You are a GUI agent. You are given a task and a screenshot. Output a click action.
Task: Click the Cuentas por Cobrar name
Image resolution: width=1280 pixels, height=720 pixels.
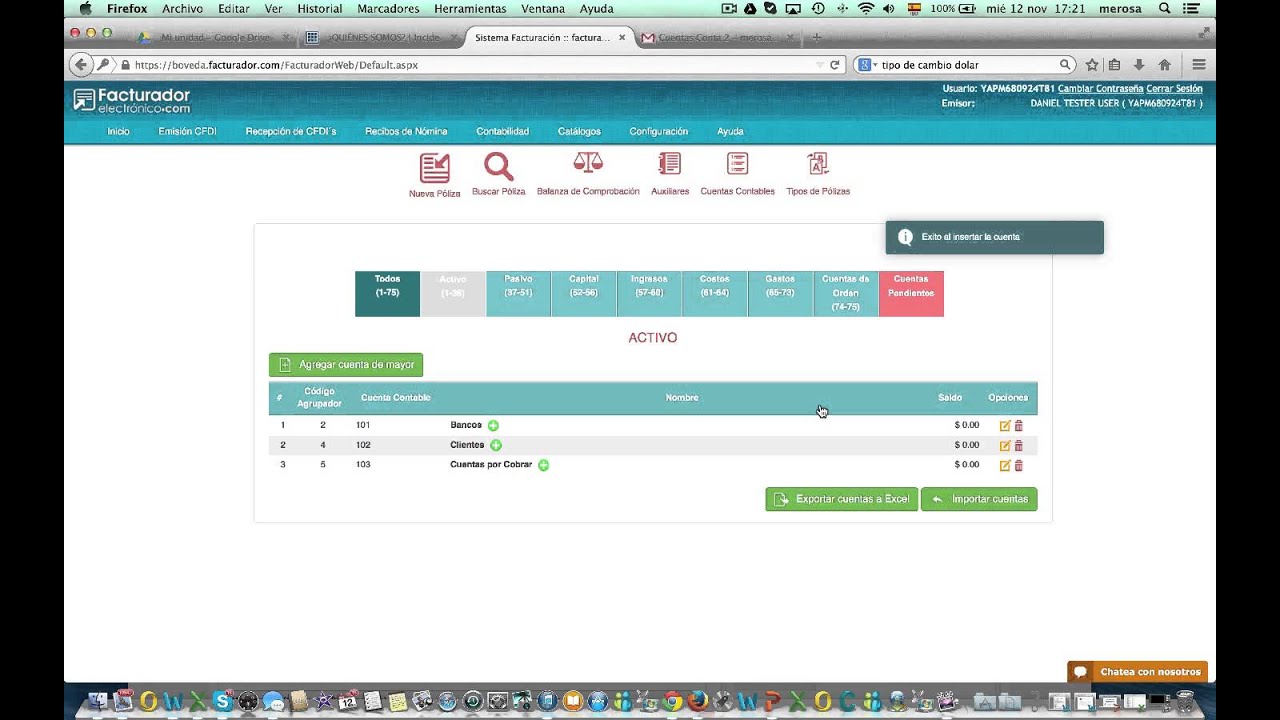coord(491,465)
